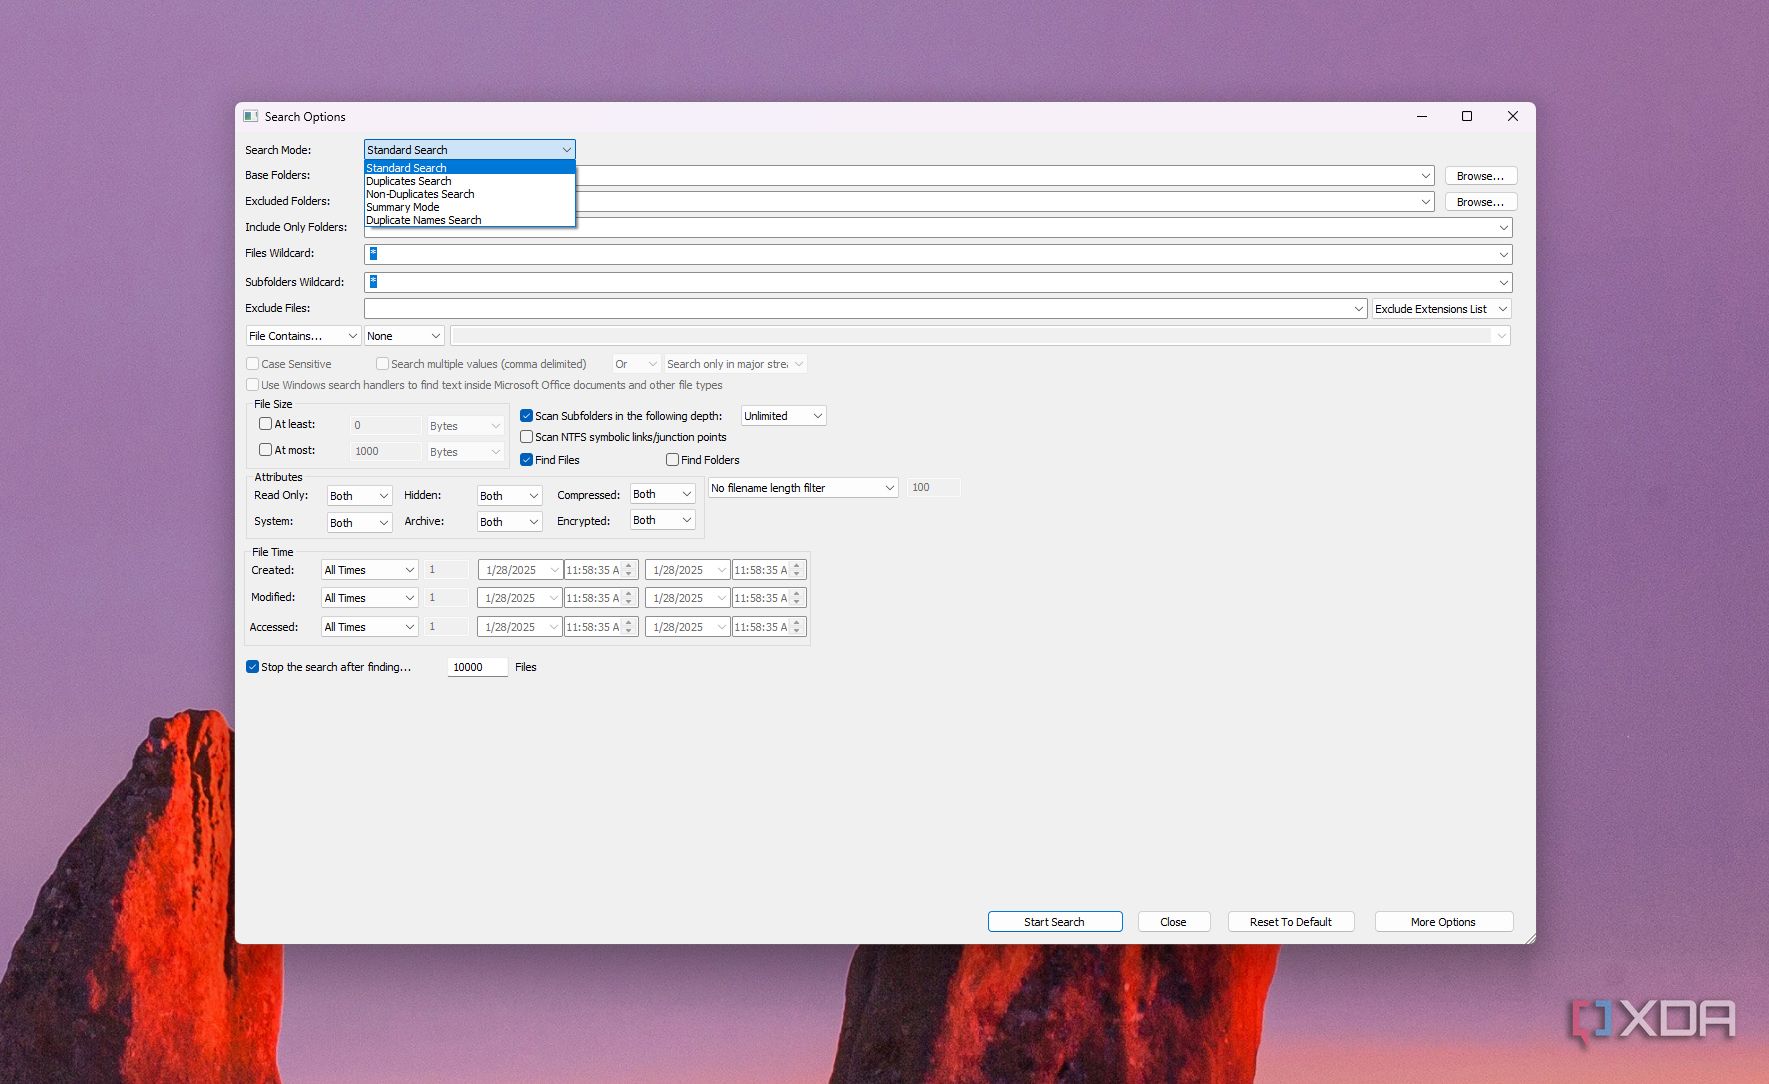Click Browse next to Base Folders

(x=1479, y=174)
